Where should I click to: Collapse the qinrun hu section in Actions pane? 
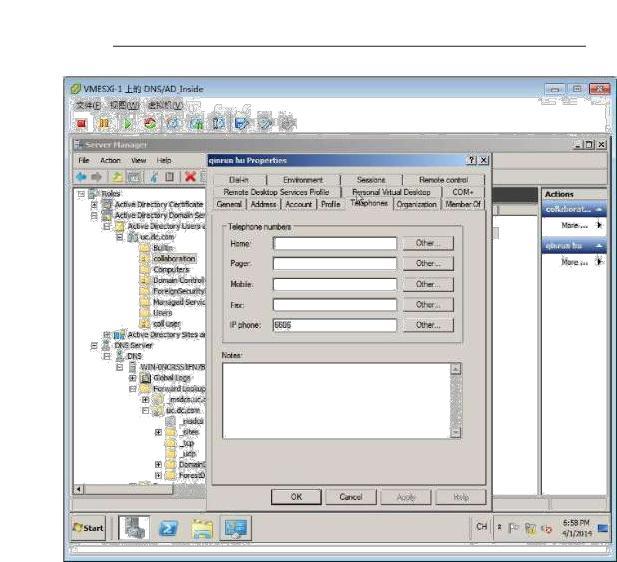tap(599, 246)
